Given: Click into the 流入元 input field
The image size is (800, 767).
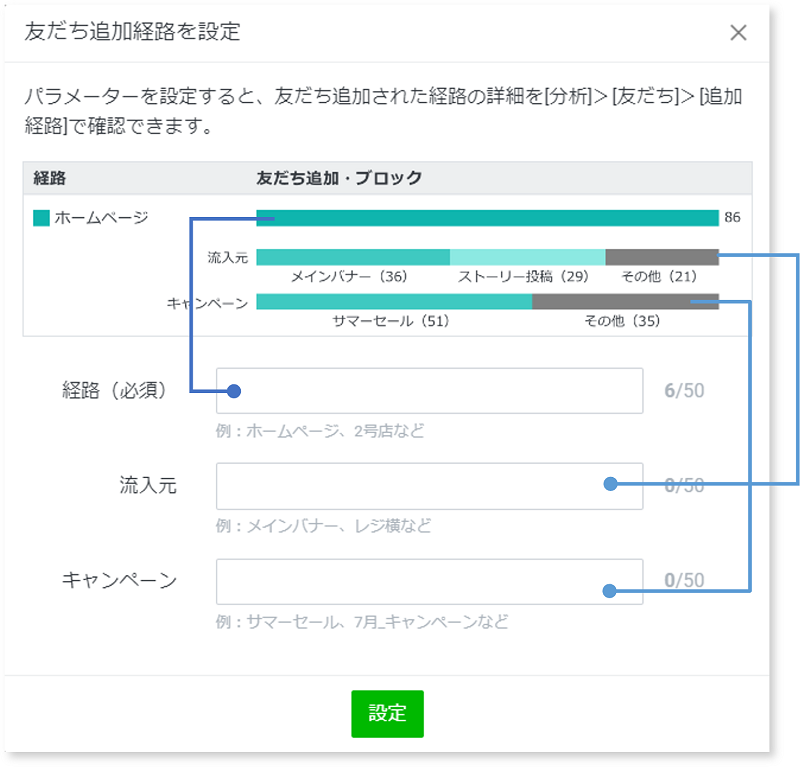Looking at the screenshot, I should [410, 486].
